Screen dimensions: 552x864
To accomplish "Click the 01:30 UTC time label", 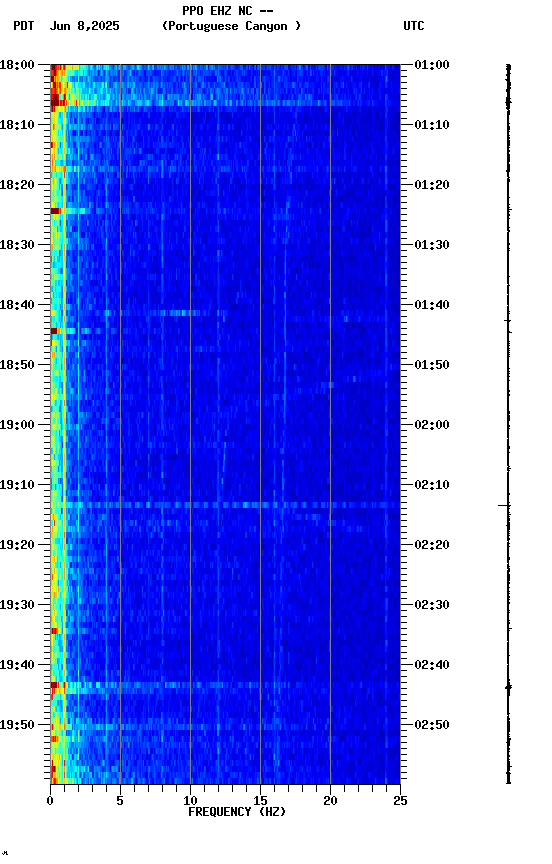I will [432, 245].
